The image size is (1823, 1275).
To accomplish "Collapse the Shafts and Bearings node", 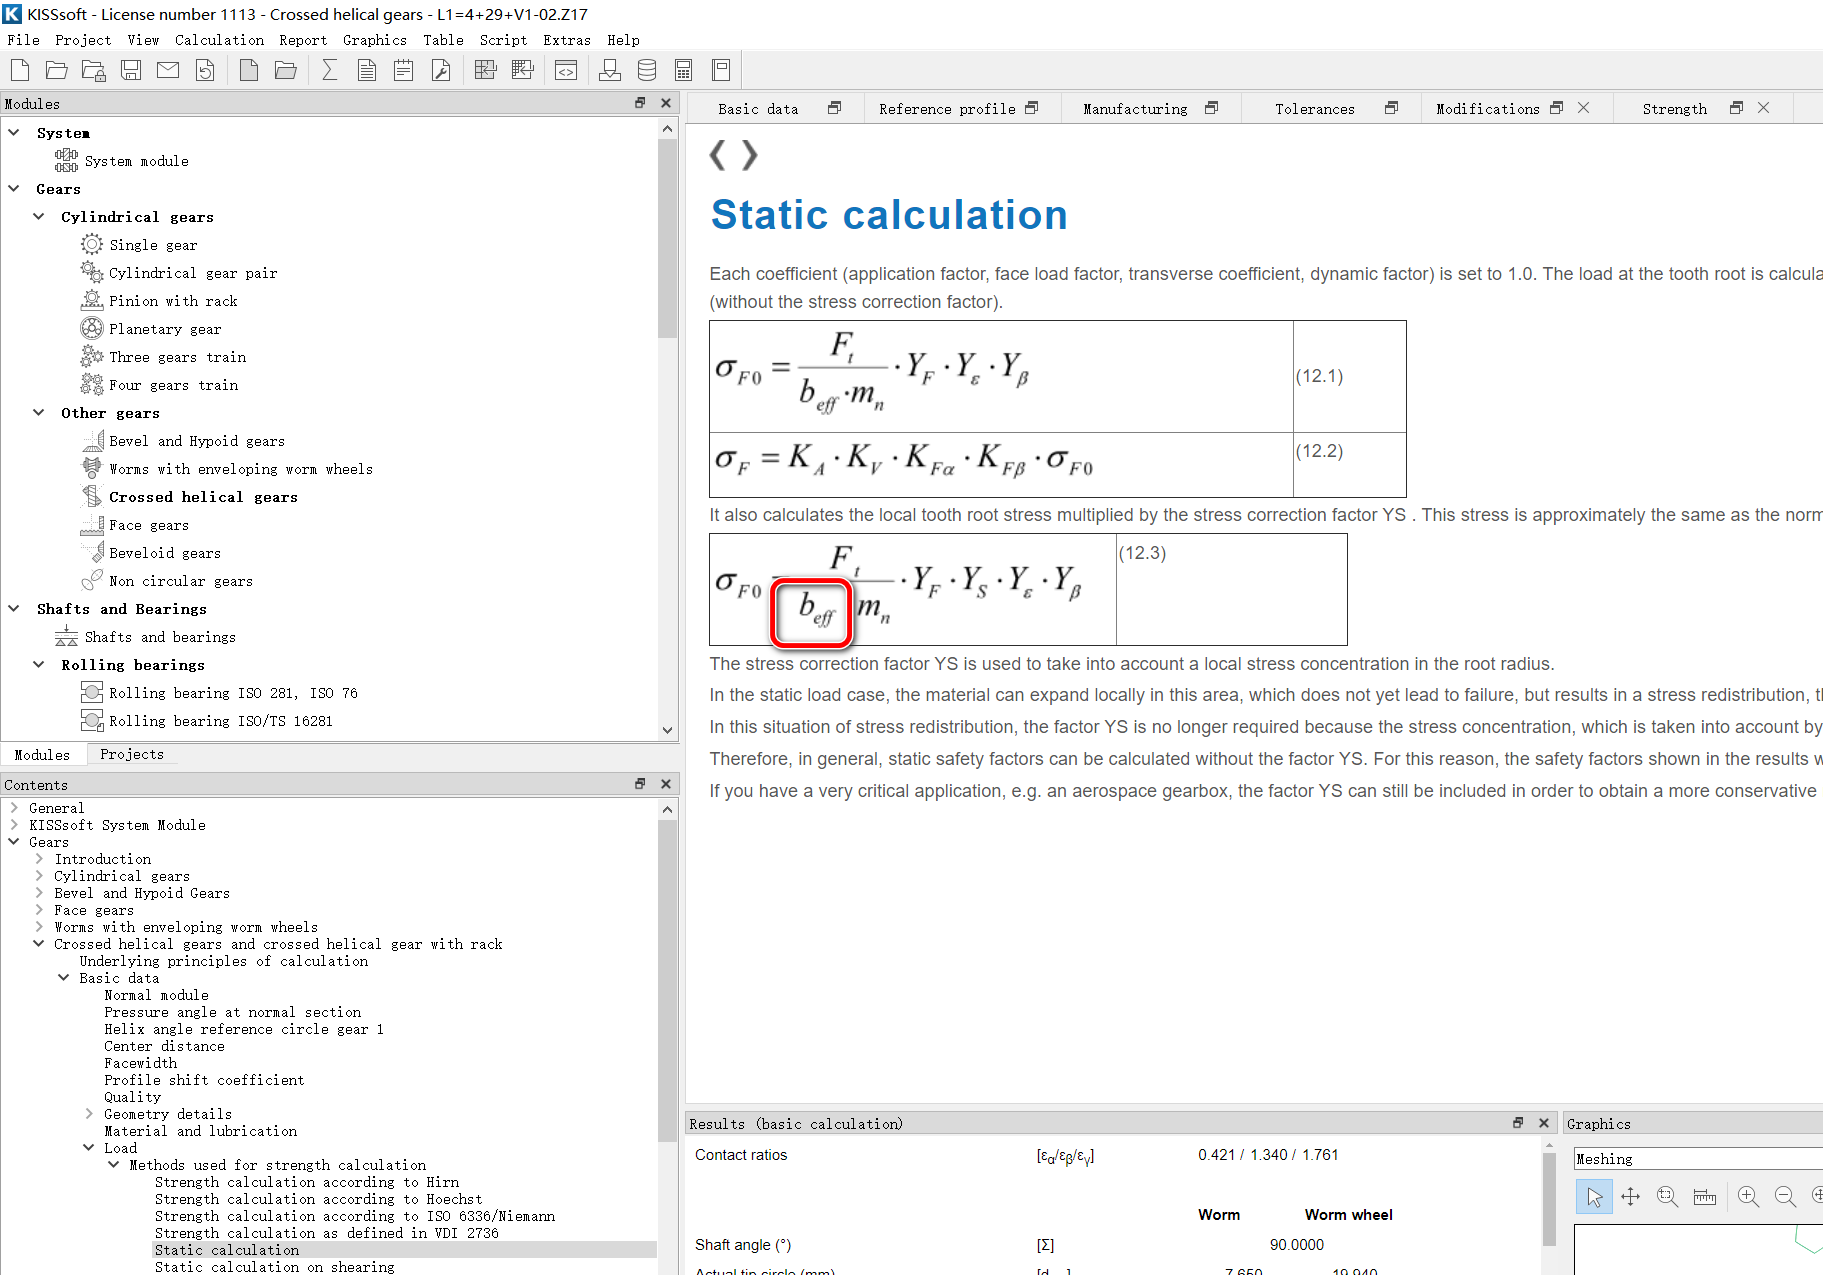I will (x=14, y=608).
